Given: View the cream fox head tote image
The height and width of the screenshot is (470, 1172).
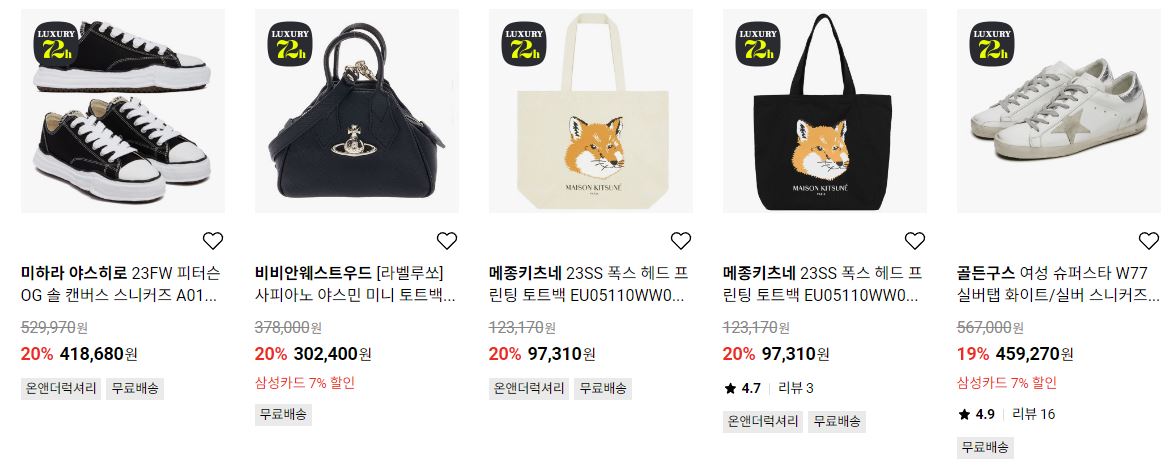Looking at the screenshot, I should click(x=590, y=111).
